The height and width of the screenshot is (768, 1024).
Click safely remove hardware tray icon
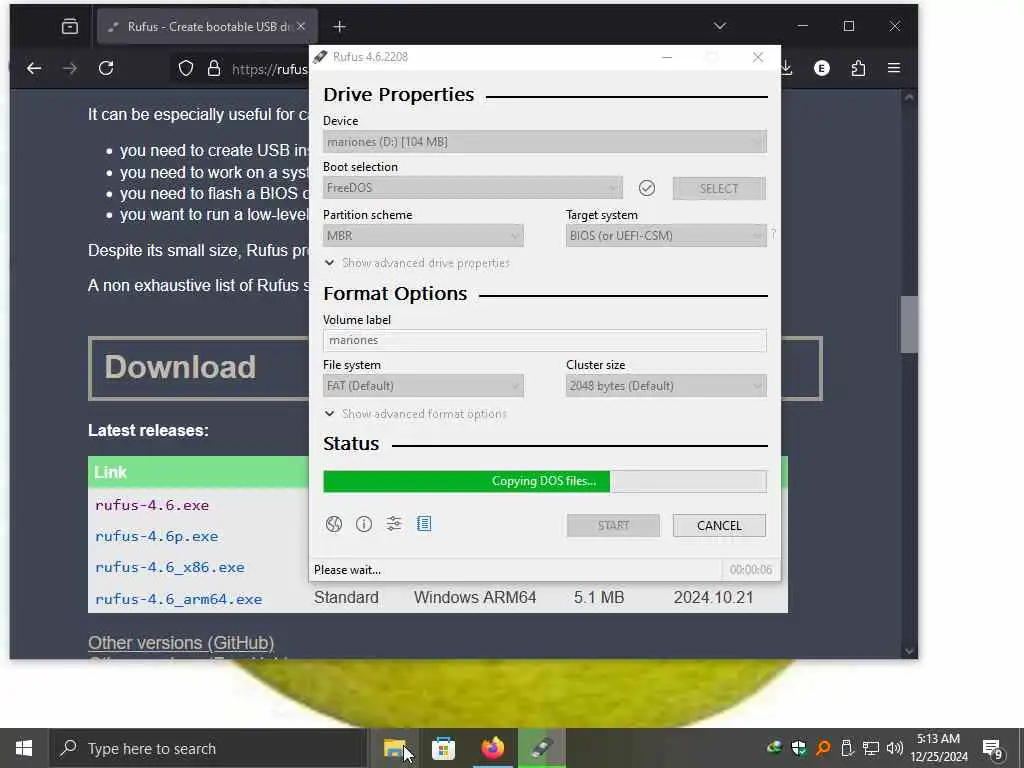[x=847, y=748]
